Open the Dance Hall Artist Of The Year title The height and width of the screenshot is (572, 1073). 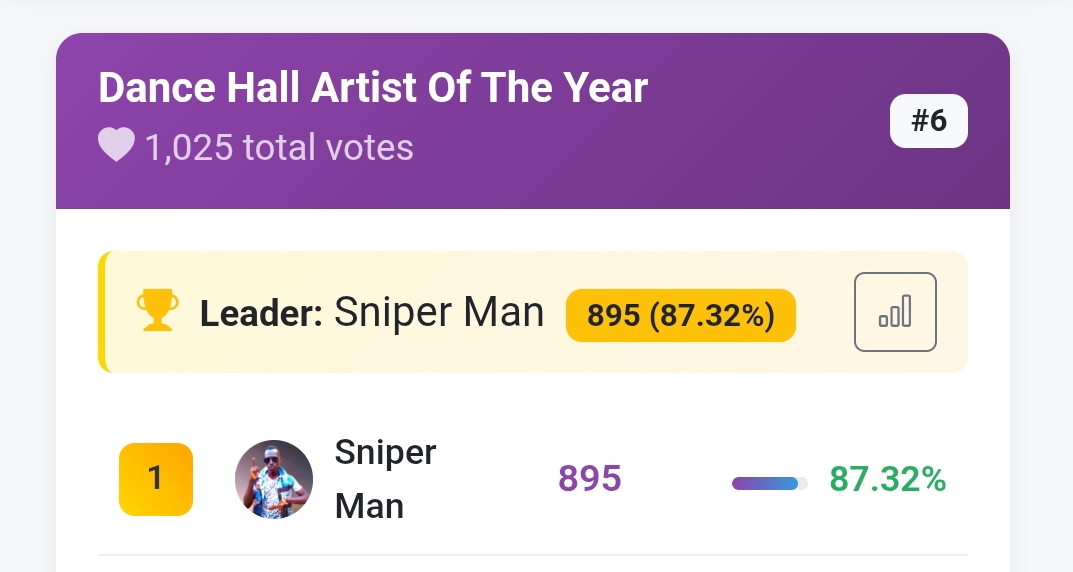tap(373, 89)
